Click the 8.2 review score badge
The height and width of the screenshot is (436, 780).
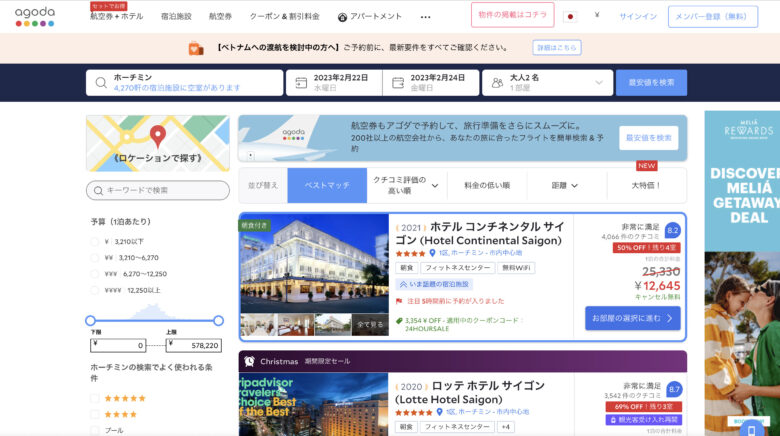click(673, 230)
